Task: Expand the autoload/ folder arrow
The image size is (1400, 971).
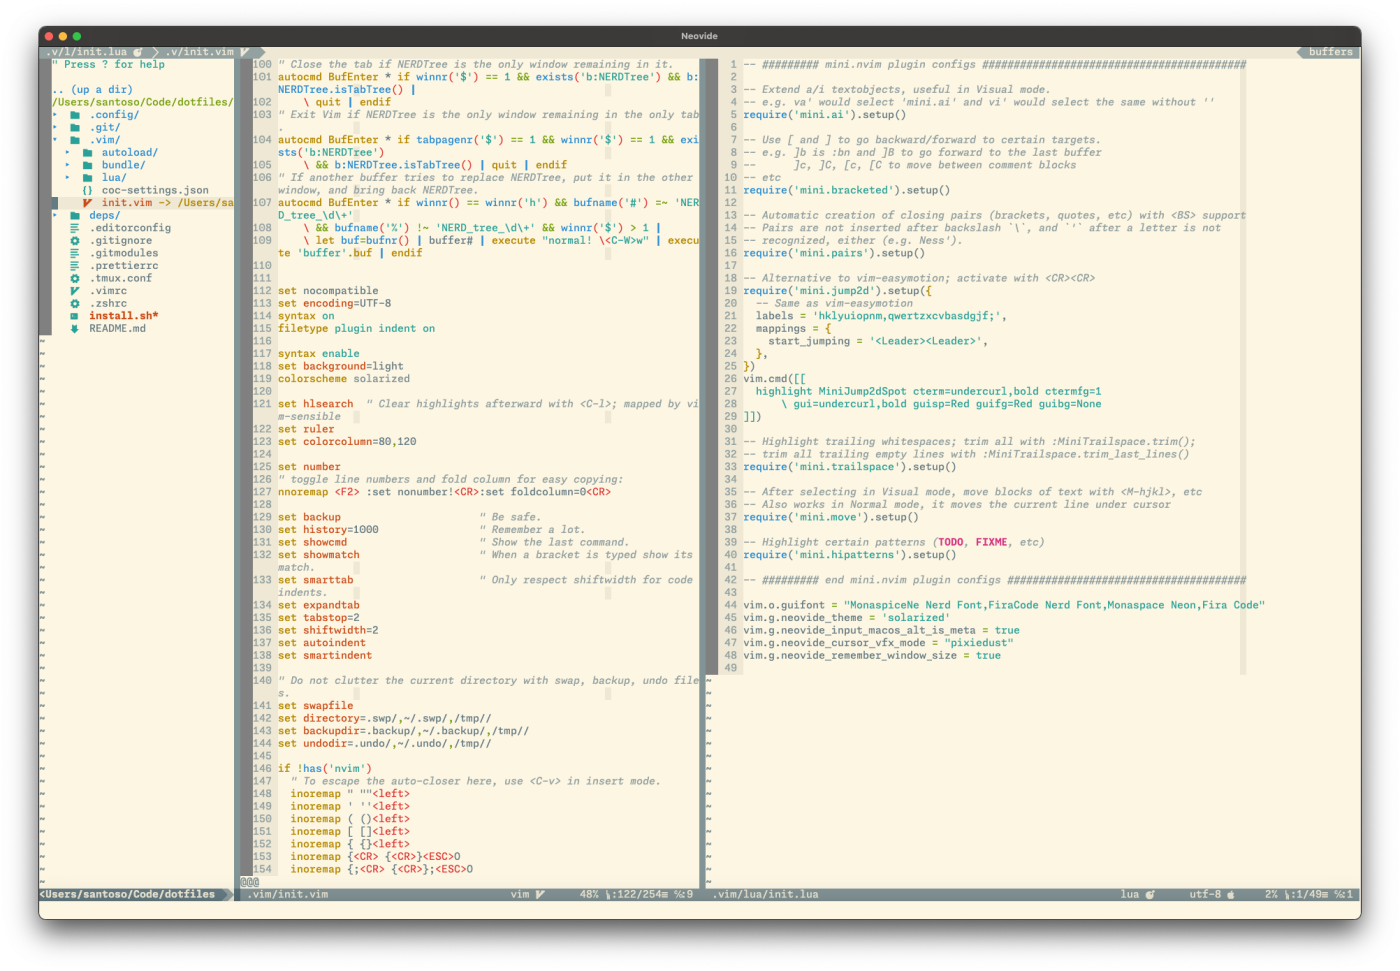Action: coord(67,153)
